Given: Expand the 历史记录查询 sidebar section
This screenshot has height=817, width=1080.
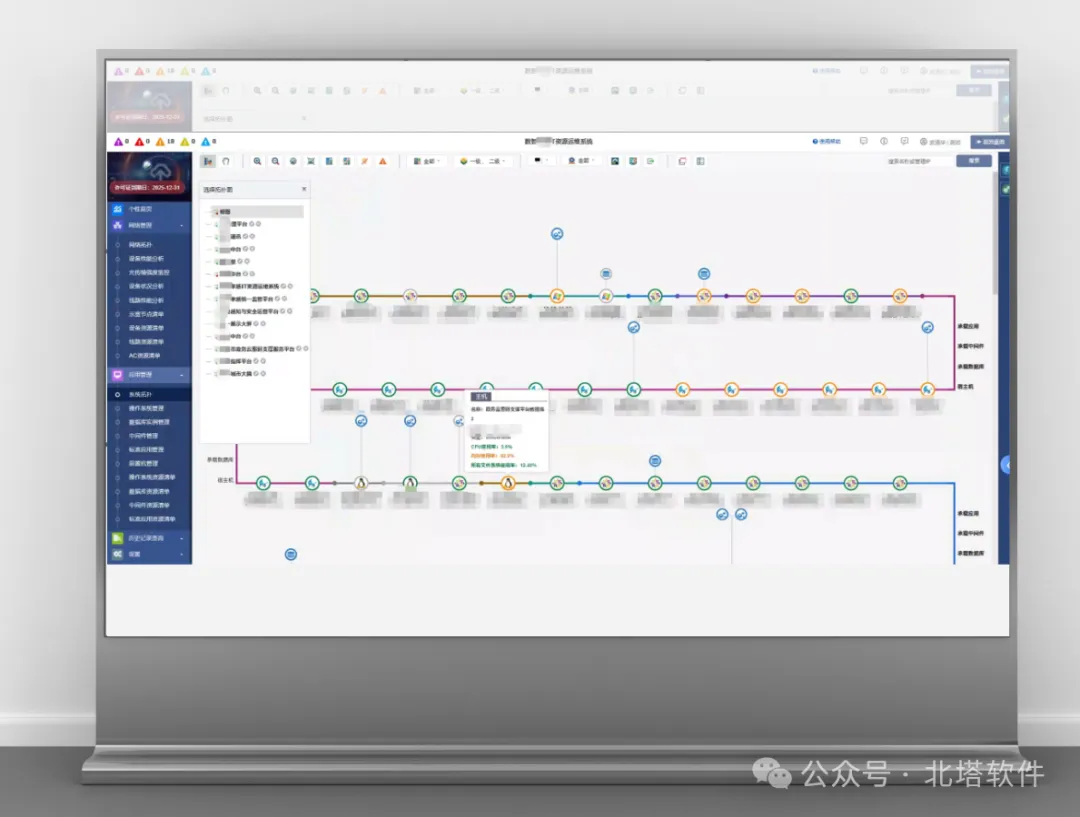Looking at the screenshot, I should click(182, 538).
